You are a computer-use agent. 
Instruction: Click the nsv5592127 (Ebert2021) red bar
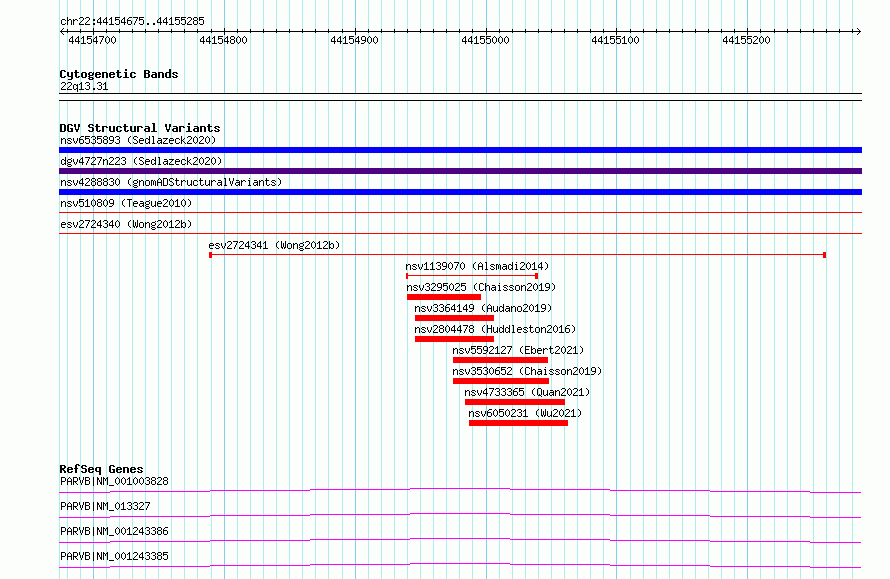click(x=500, y=360)
